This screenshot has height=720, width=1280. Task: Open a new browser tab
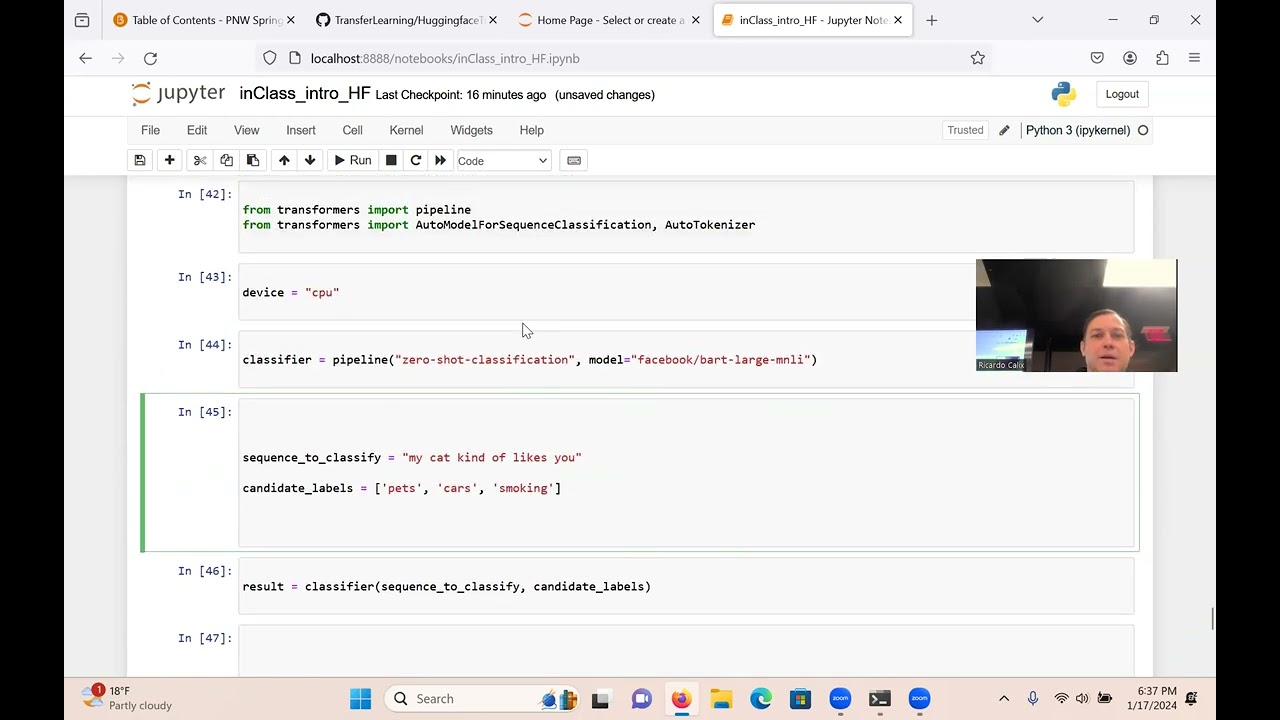[932, 20]
